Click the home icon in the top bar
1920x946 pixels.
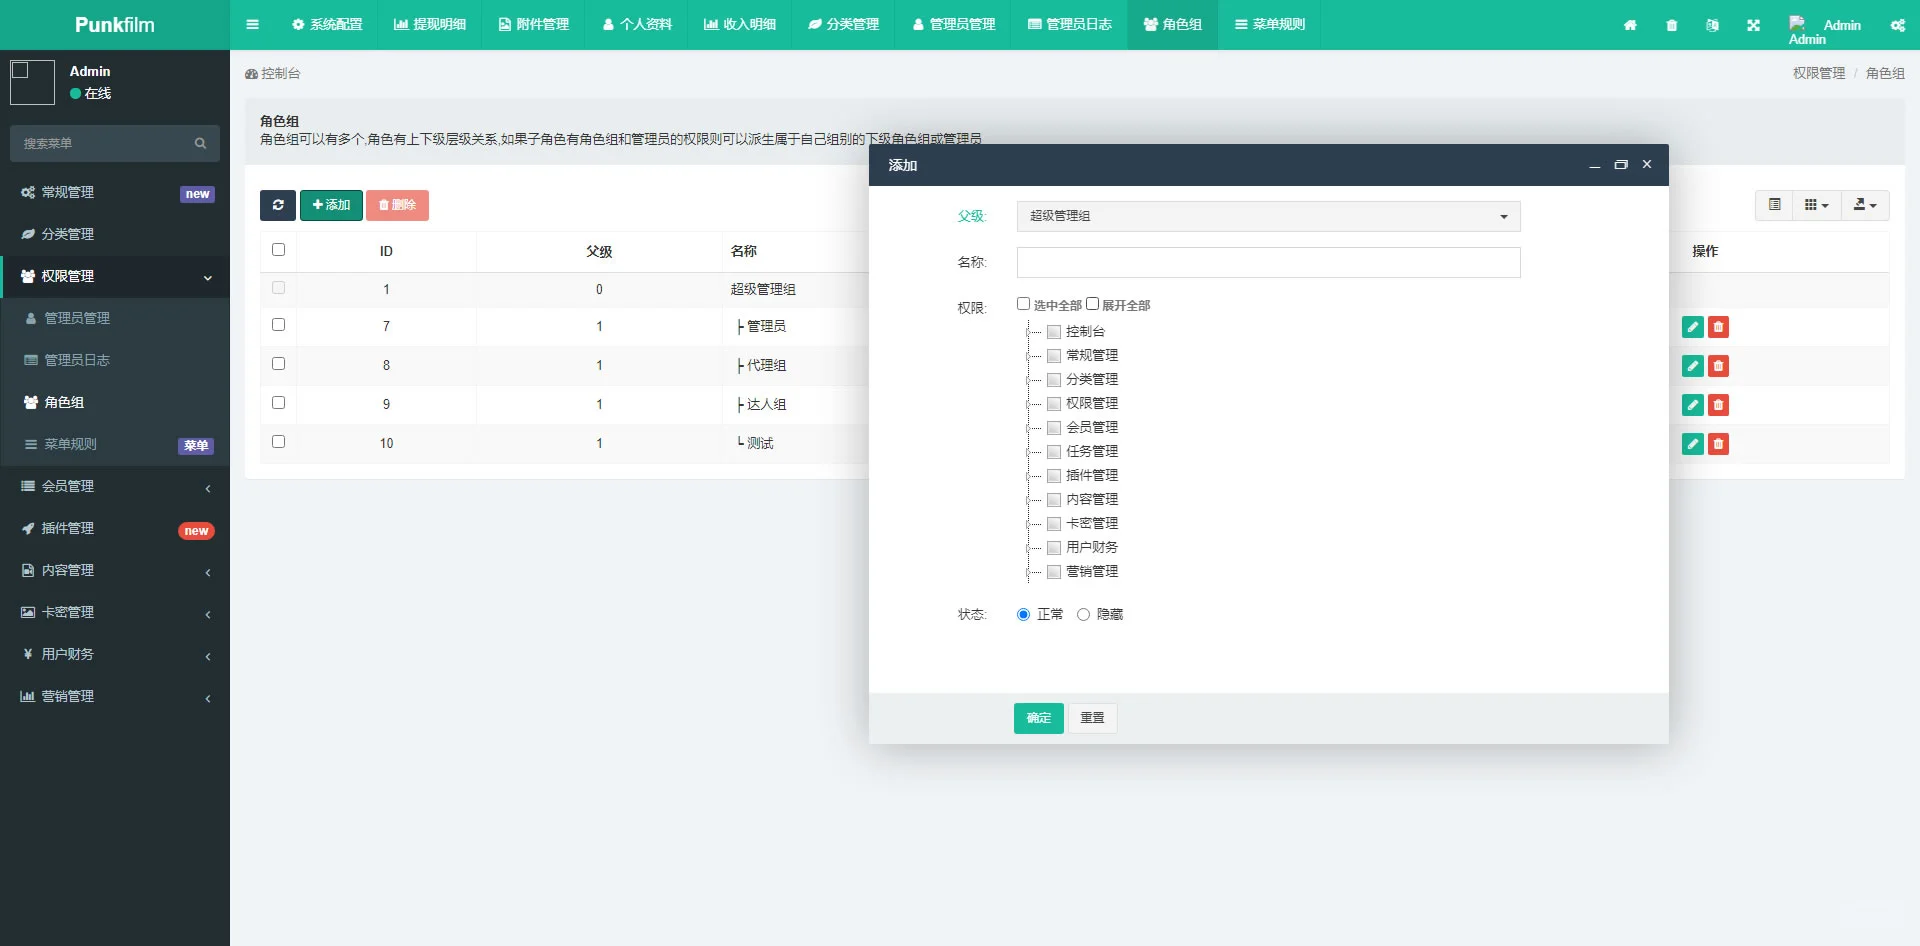tap(1630, 25)
